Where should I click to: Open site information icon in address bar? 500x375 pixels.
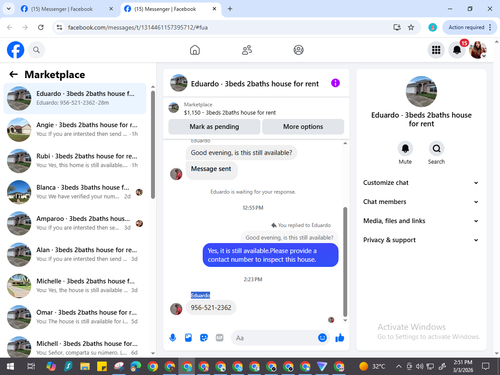tap(59, 27)
